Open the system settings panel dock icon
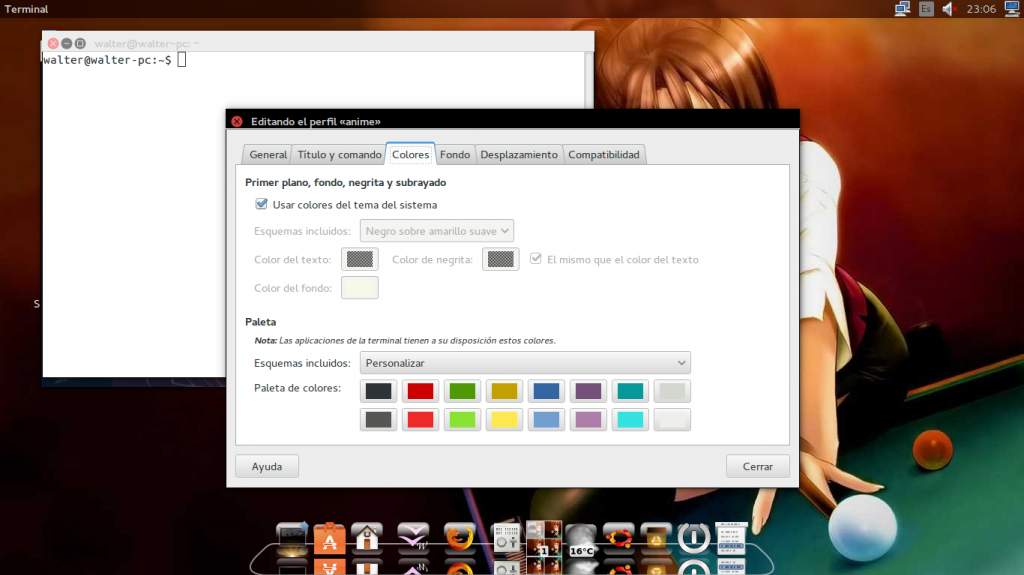The width and height of the screenshot is (1024, 575). click(505, 538)
